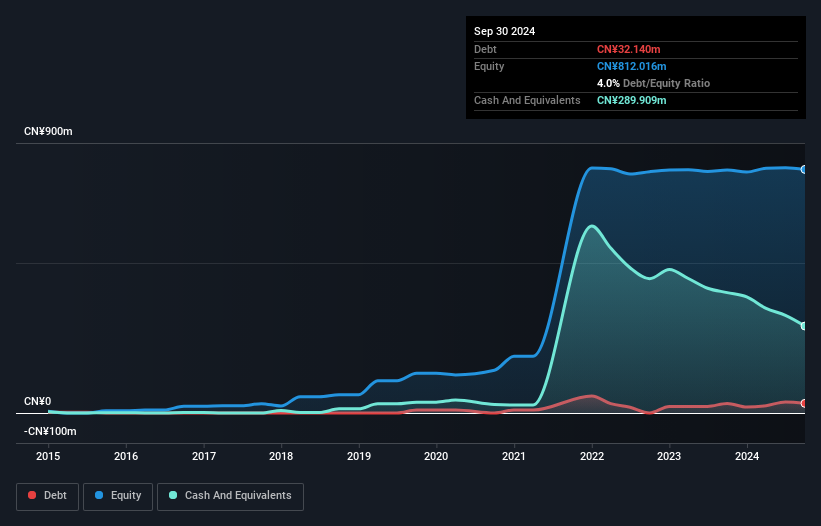
Task: Click the red Debt legend dot
Action: click(32, 495)
